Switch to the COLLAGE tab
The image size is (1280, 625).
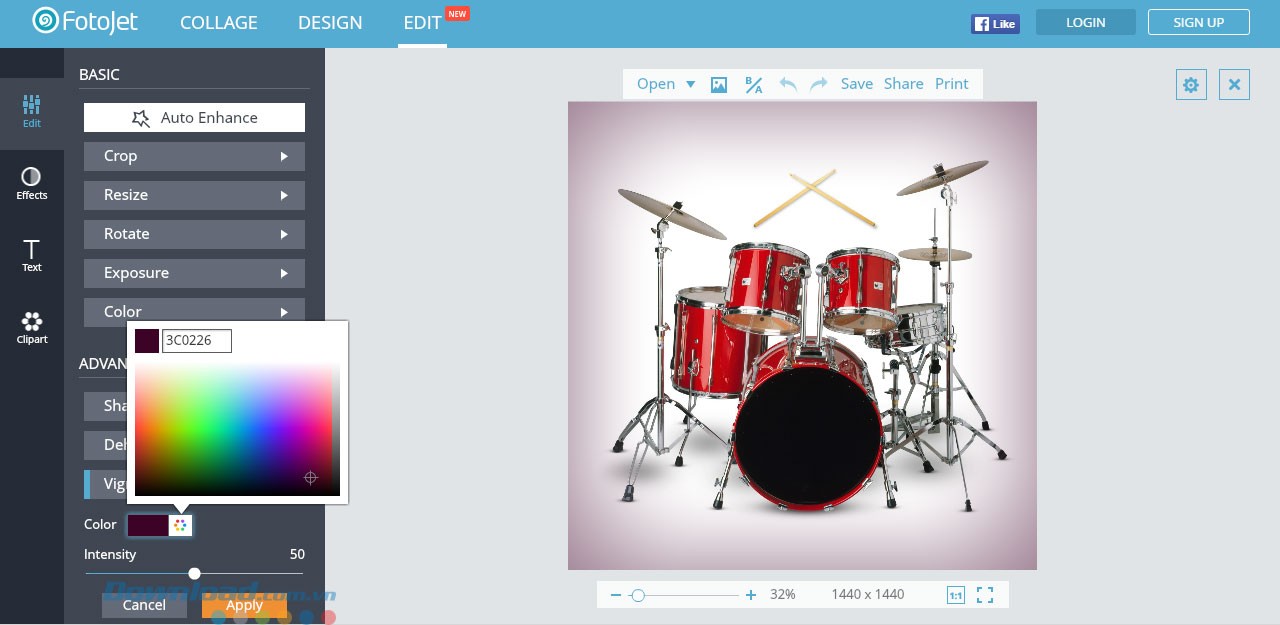point(219,23)
